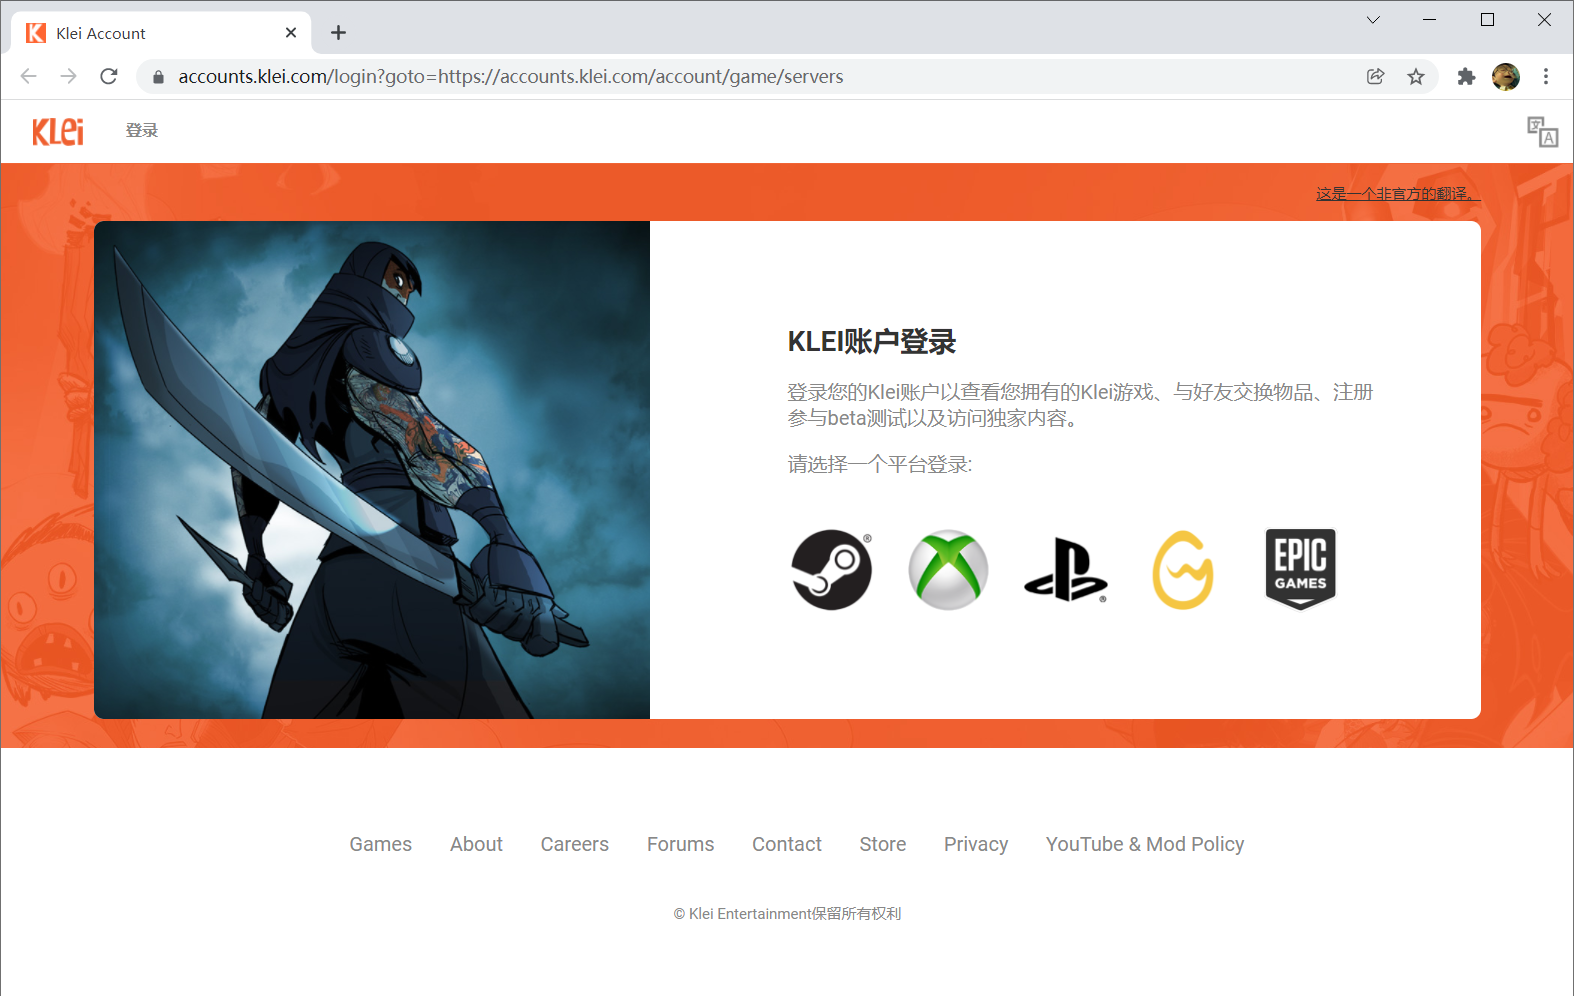The image size is (1574, 996).
Task: Click the ninja artwork image
Action: [x=372, y=470]
